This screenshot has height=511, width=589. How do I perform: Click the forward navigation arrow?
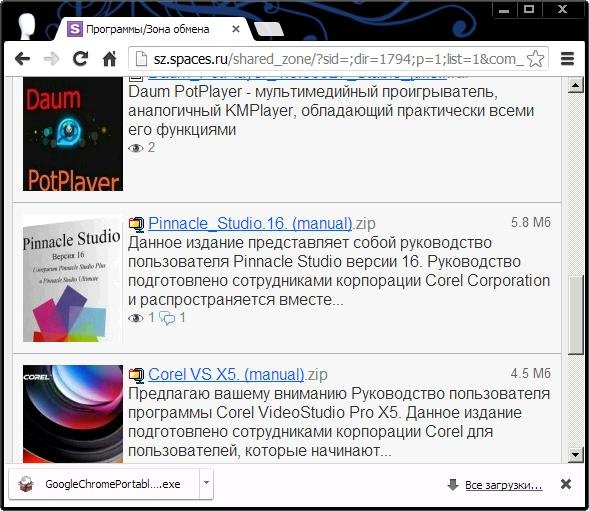[x=51, y=59]
